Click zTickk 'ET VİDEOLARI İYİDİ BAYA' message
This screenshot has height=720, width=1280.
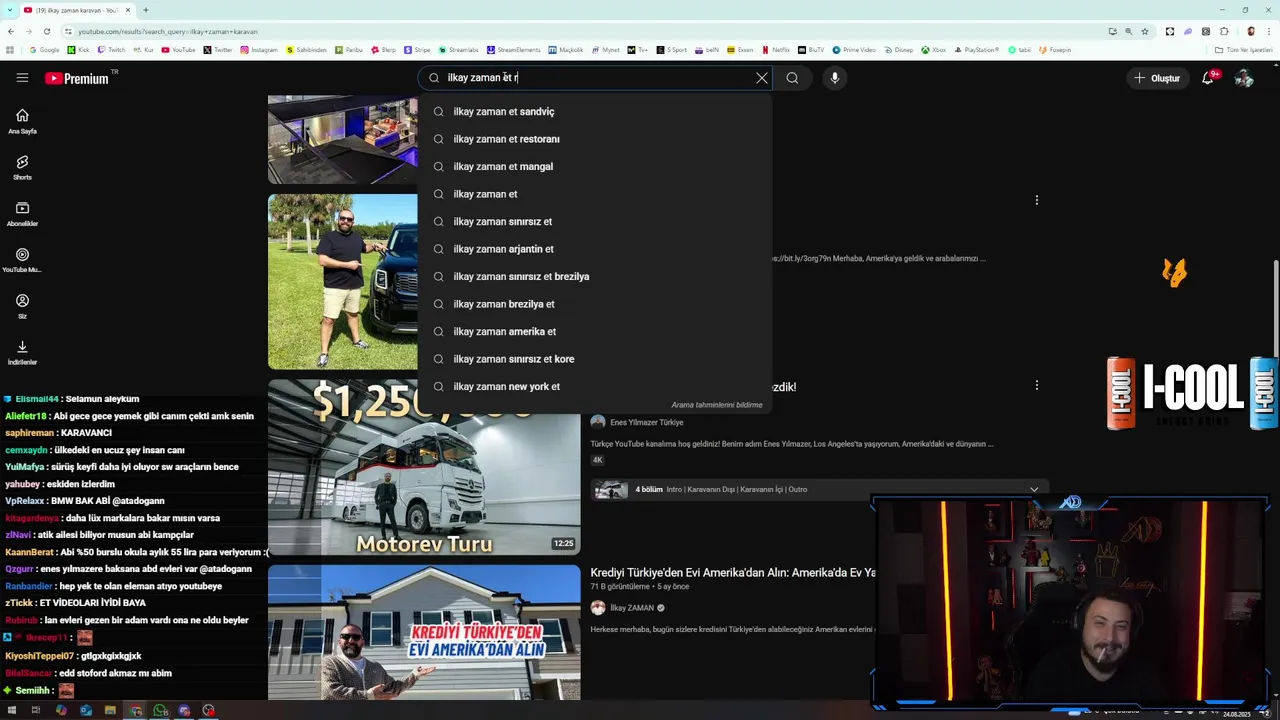pyautogui.click(x=75, y=603)
